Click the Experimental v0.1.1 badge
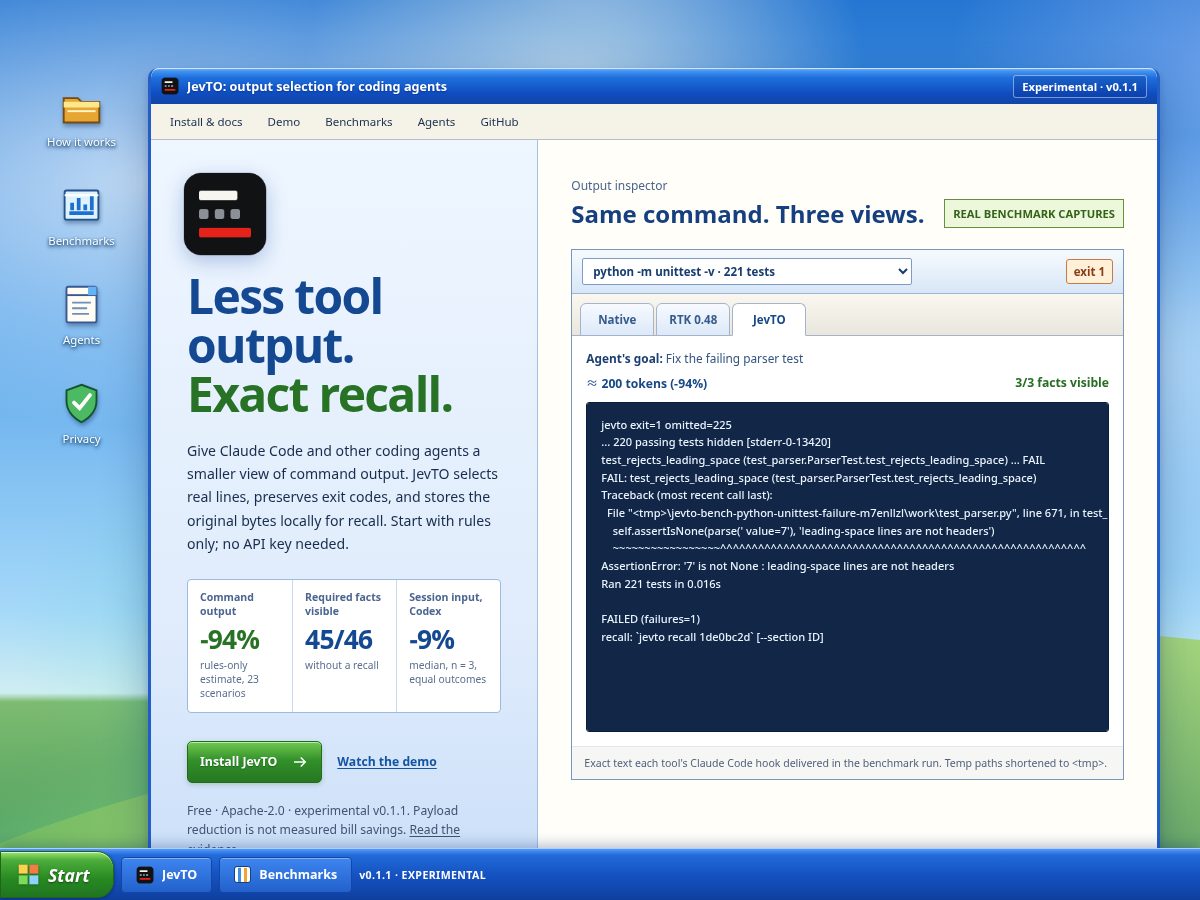 tap(1080, 87)
